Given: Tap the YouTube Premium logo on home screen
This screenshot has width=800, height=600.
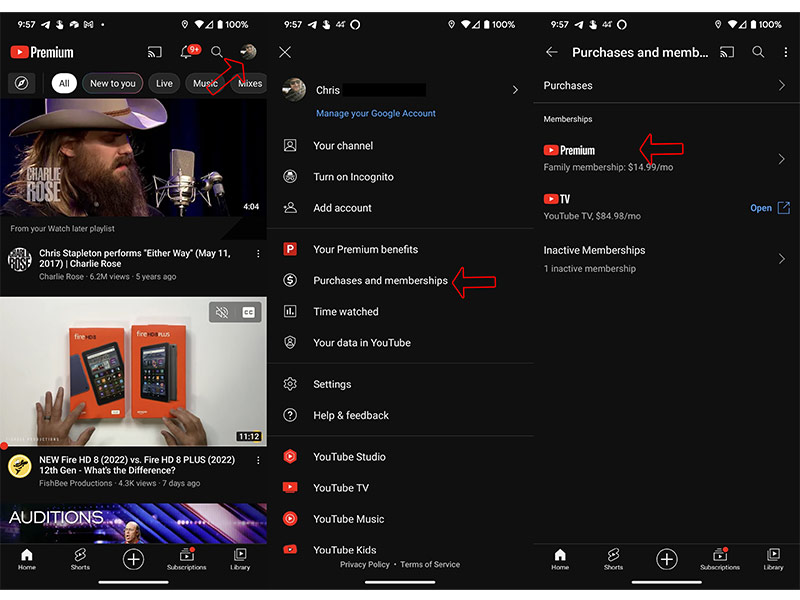Looking at the screenshot, I should (x=42, y=52).
